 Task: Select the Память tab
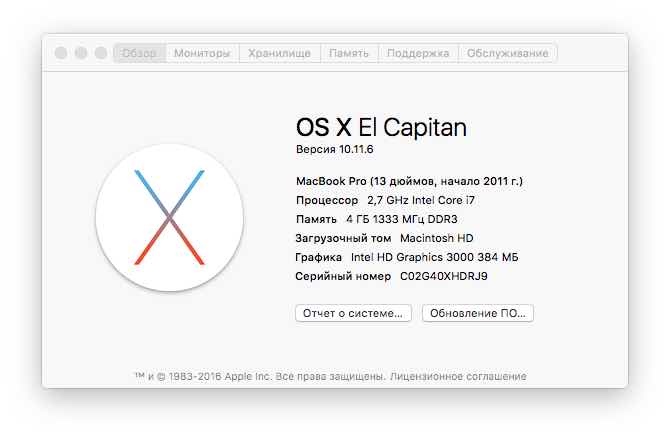[x=349, y=53]
